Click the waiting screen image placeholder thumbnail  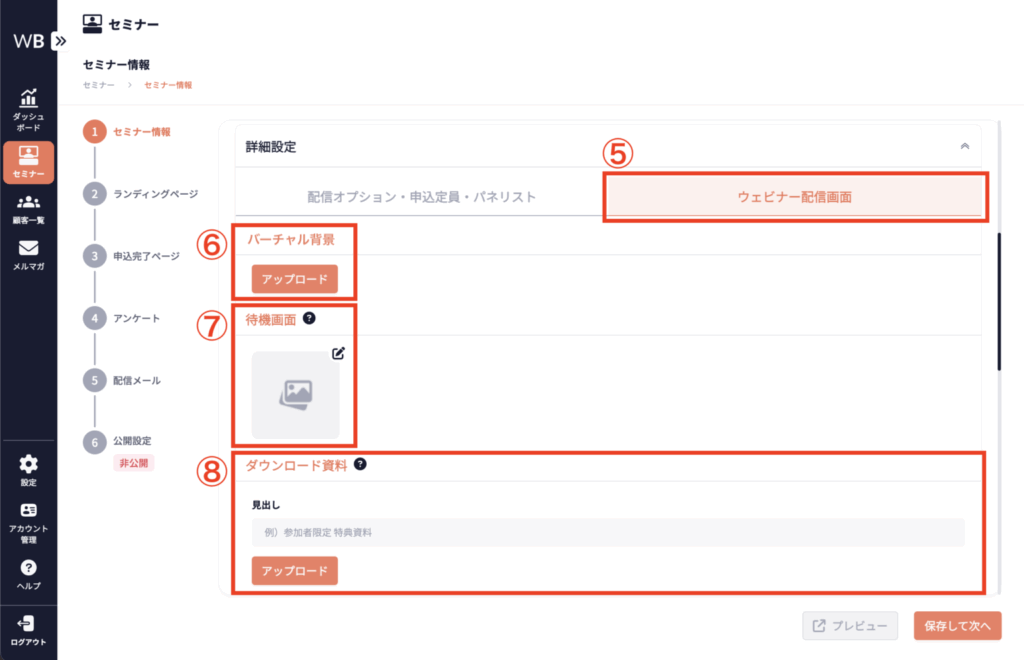(x=295, y=394)
